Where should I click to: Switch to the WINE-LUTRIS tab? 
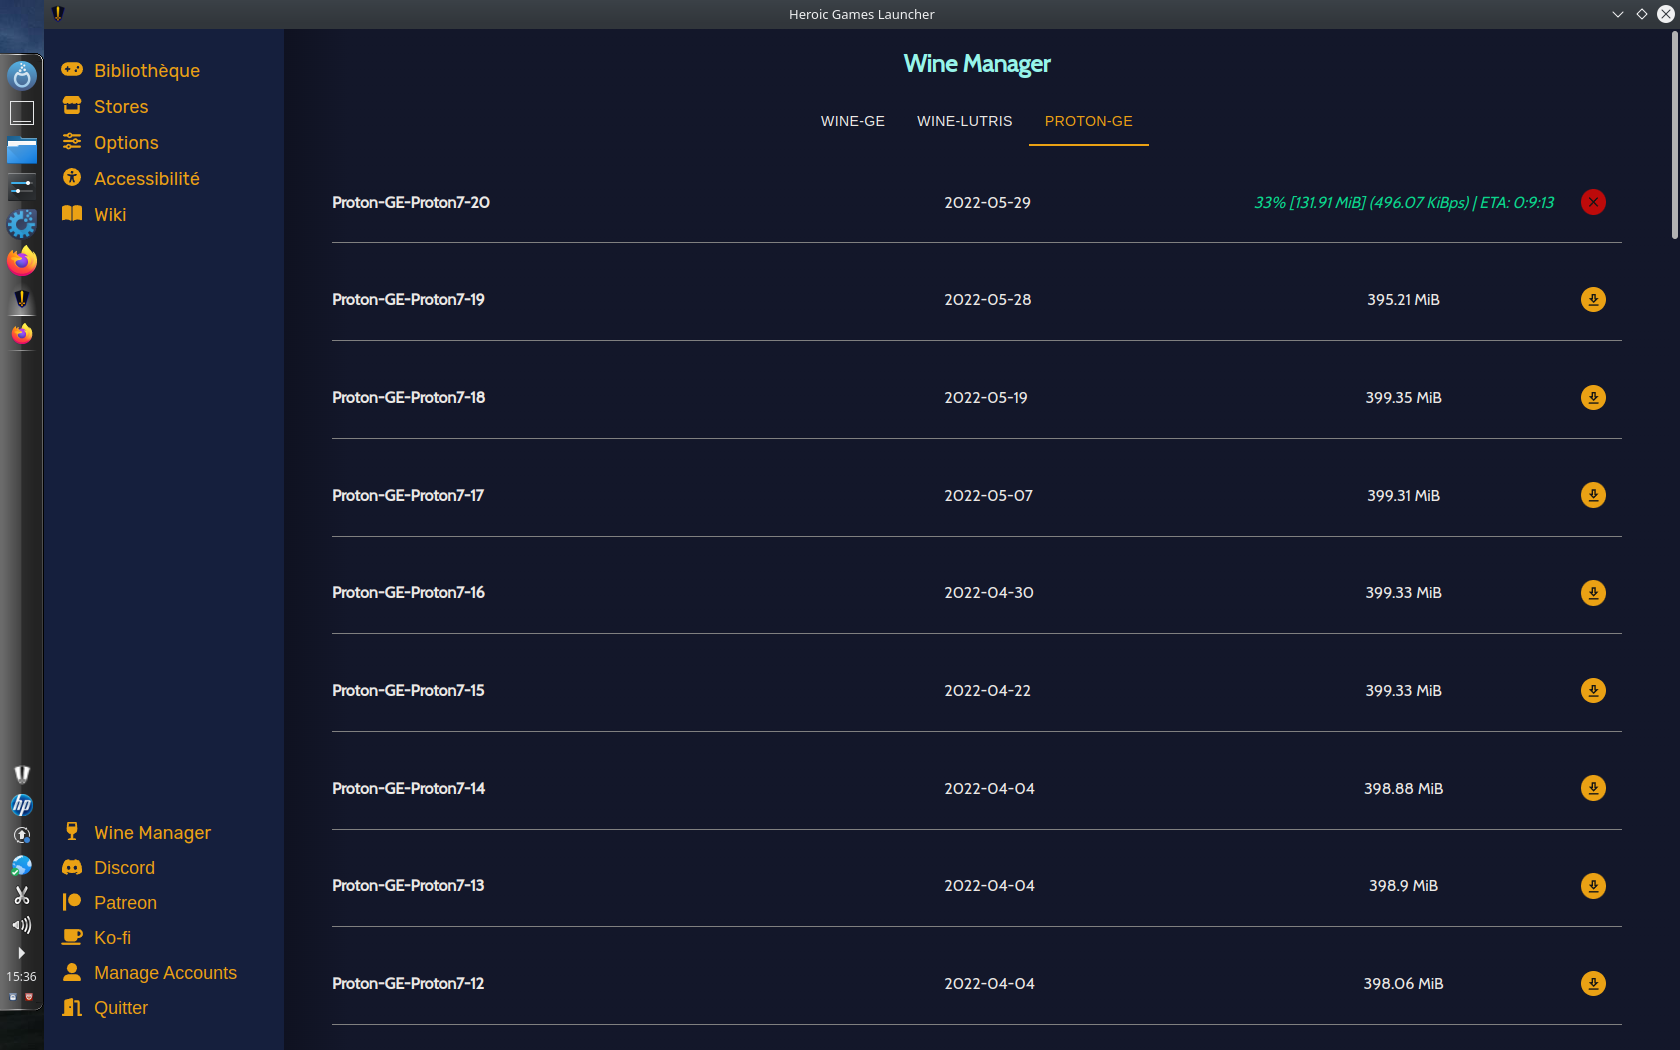pos(965,121)
